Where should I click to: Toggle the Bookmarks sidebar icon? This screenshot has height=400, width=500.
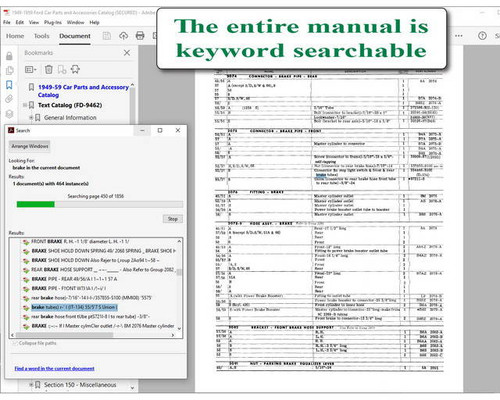(9, 85)
